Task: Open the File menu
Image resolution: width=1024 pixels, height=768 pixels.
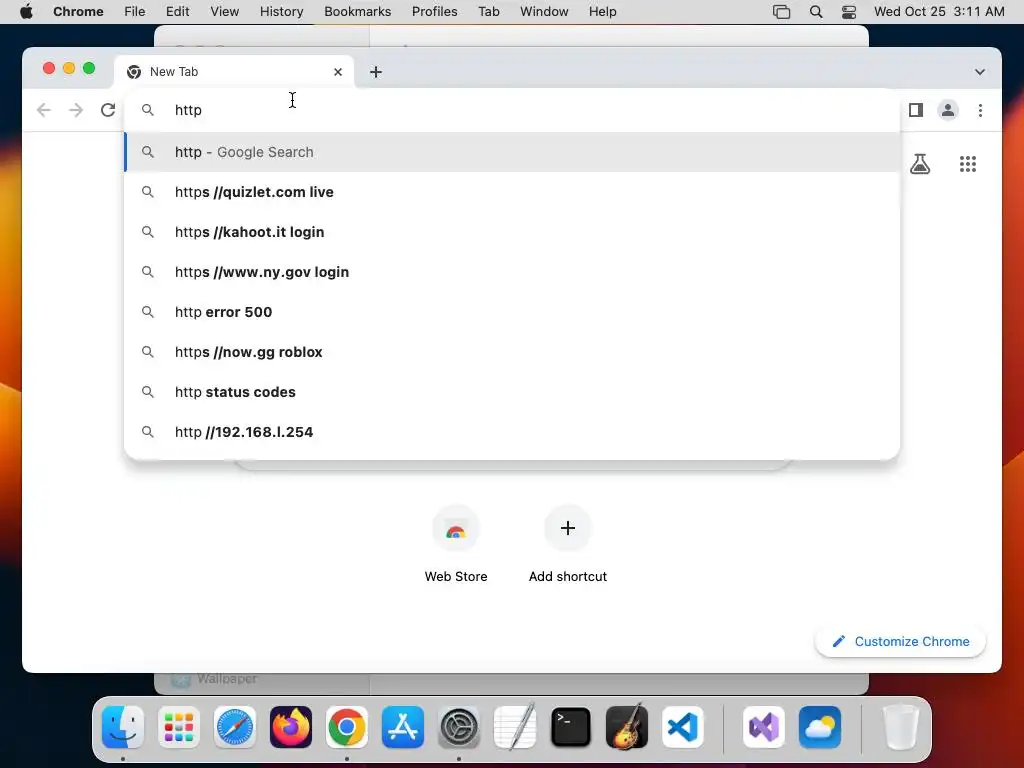Action: [135, 12]
